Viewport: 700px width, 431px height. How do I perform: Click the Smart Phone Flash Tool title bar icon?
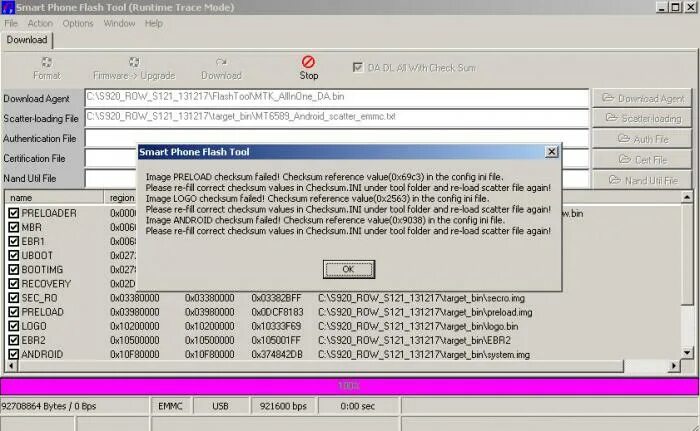click(x=8, y=7)
